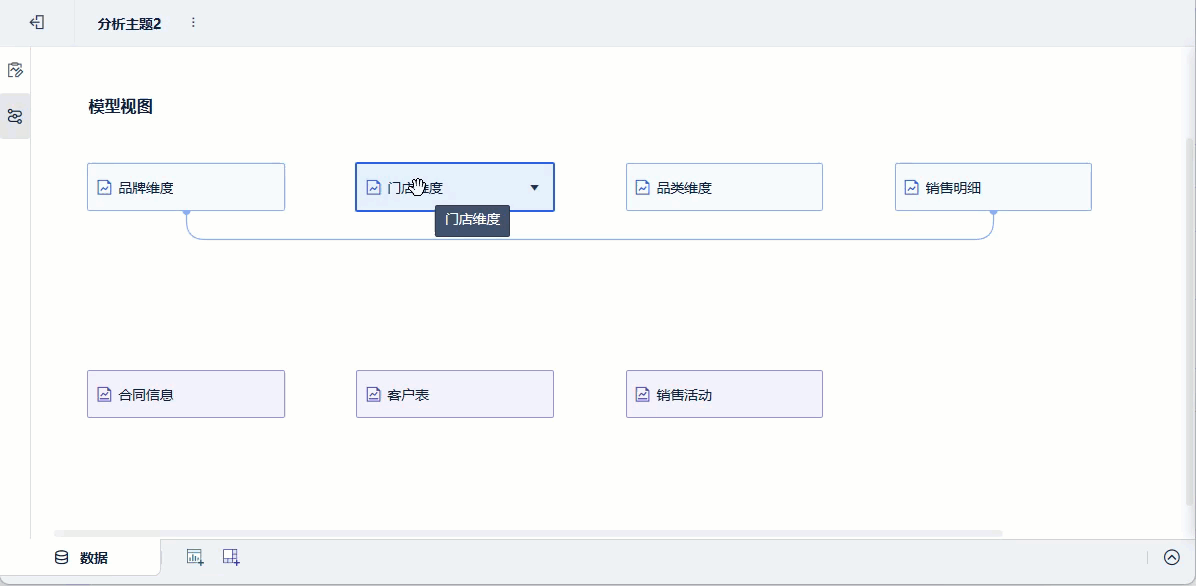Click the chart icon inside the 品类维度 card

coord(643,186)
